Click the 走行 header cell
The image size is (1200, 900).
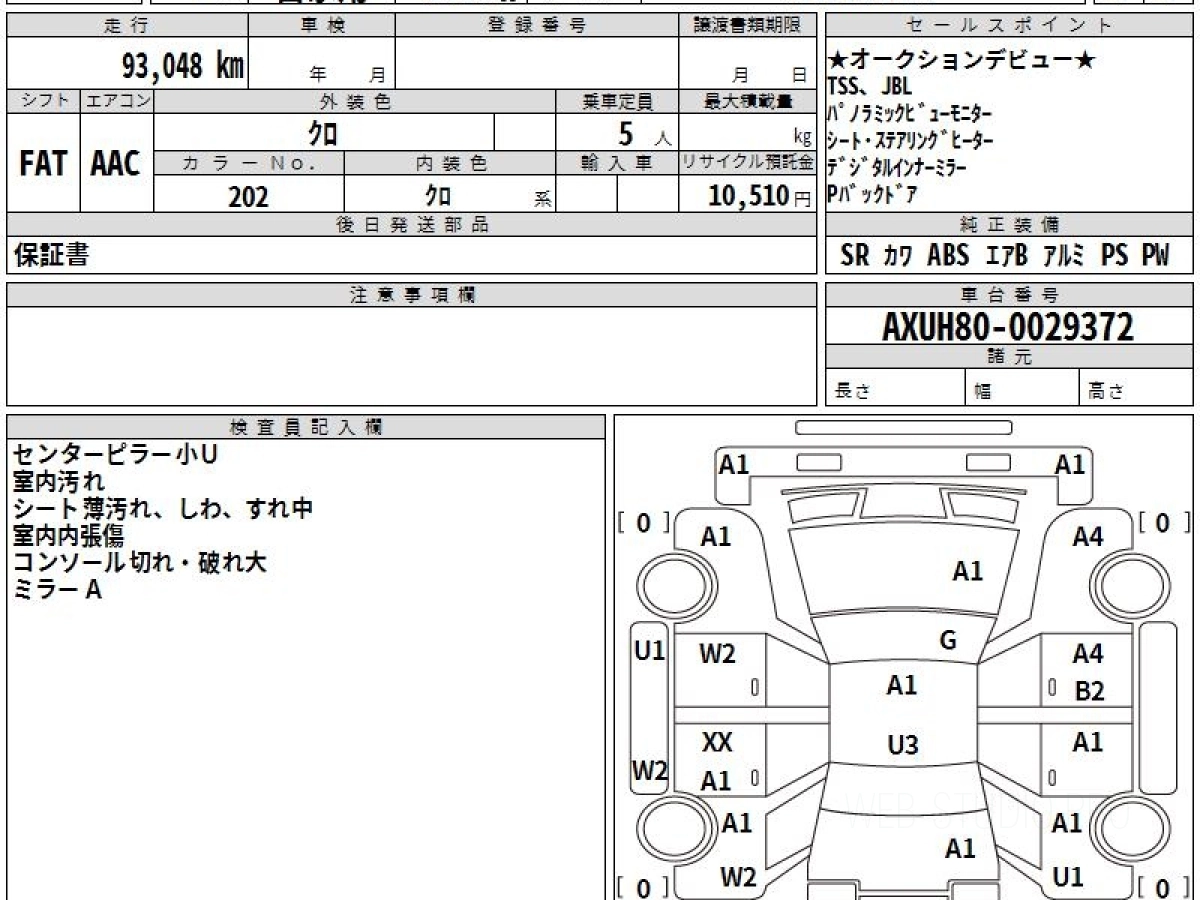point(126,25)
